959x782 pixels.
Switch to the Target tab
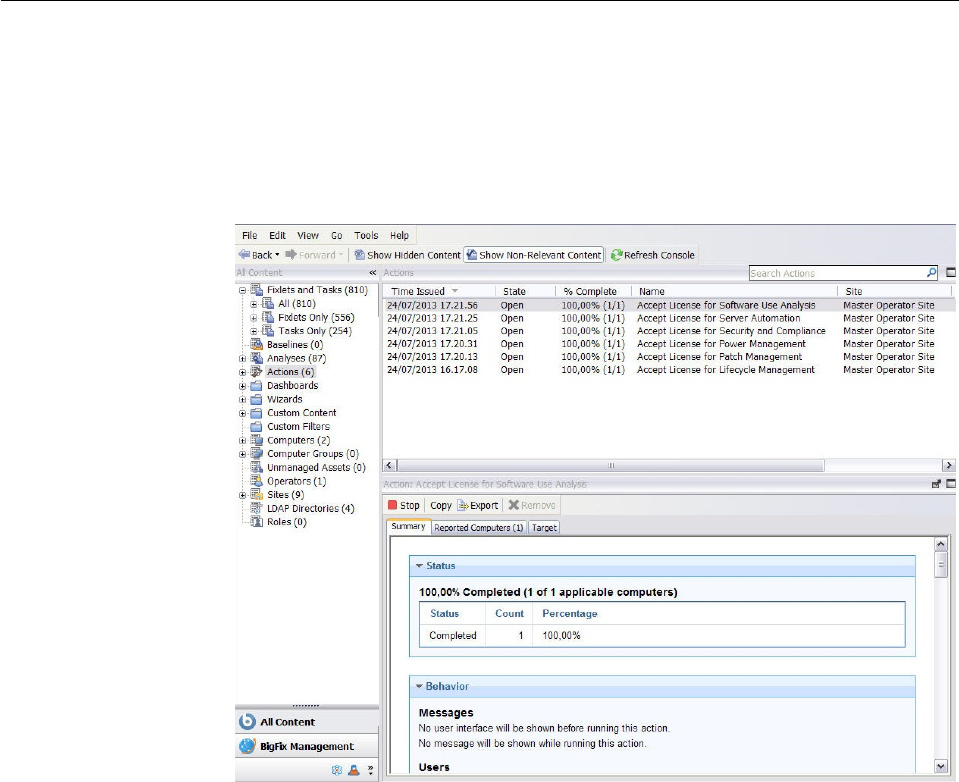tap(544, 528)
